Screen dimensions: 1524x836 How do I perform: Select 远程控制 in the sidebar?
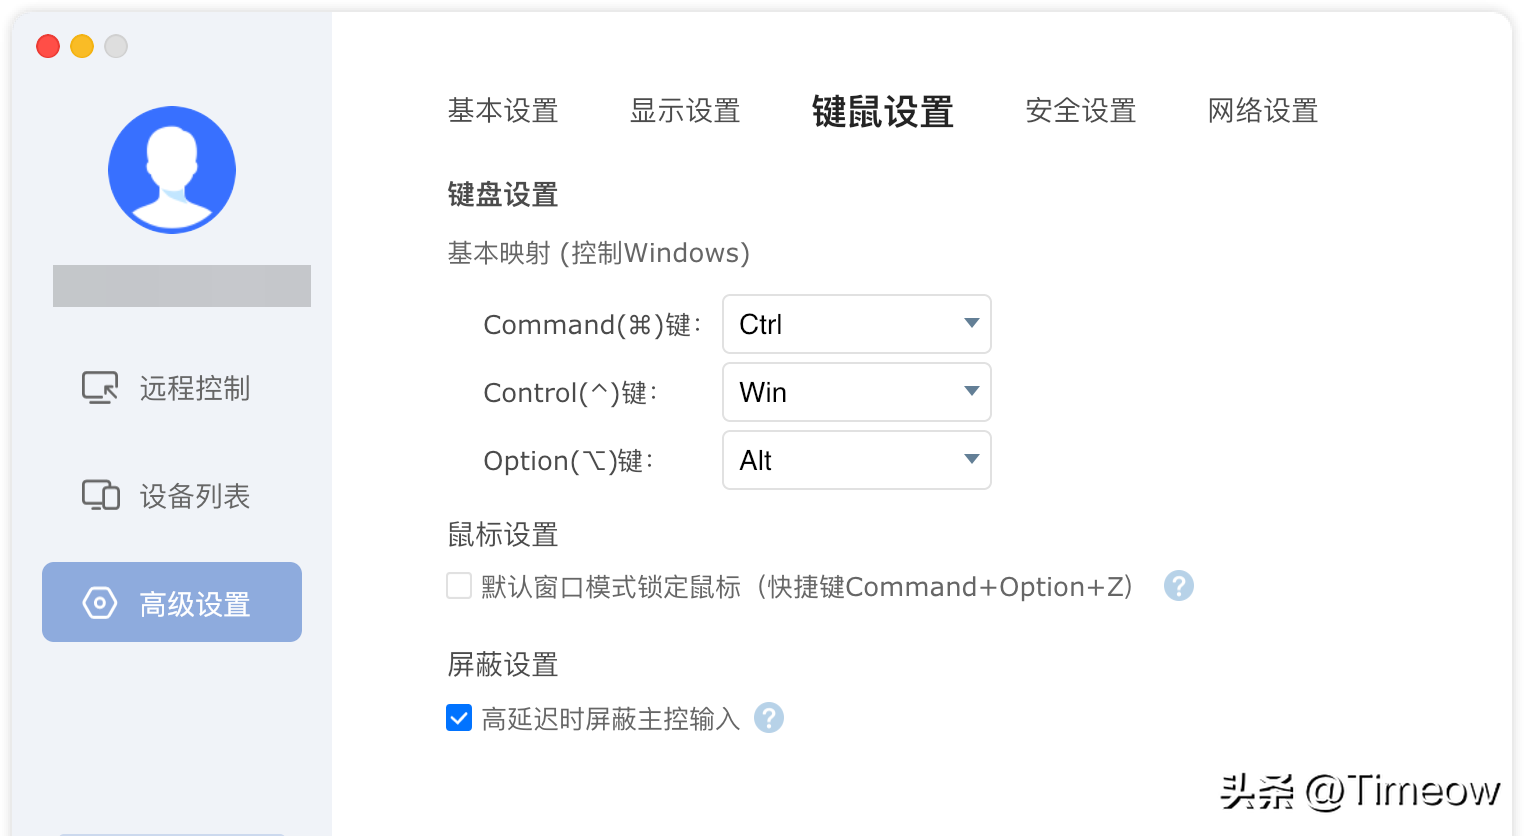(194, 388)
